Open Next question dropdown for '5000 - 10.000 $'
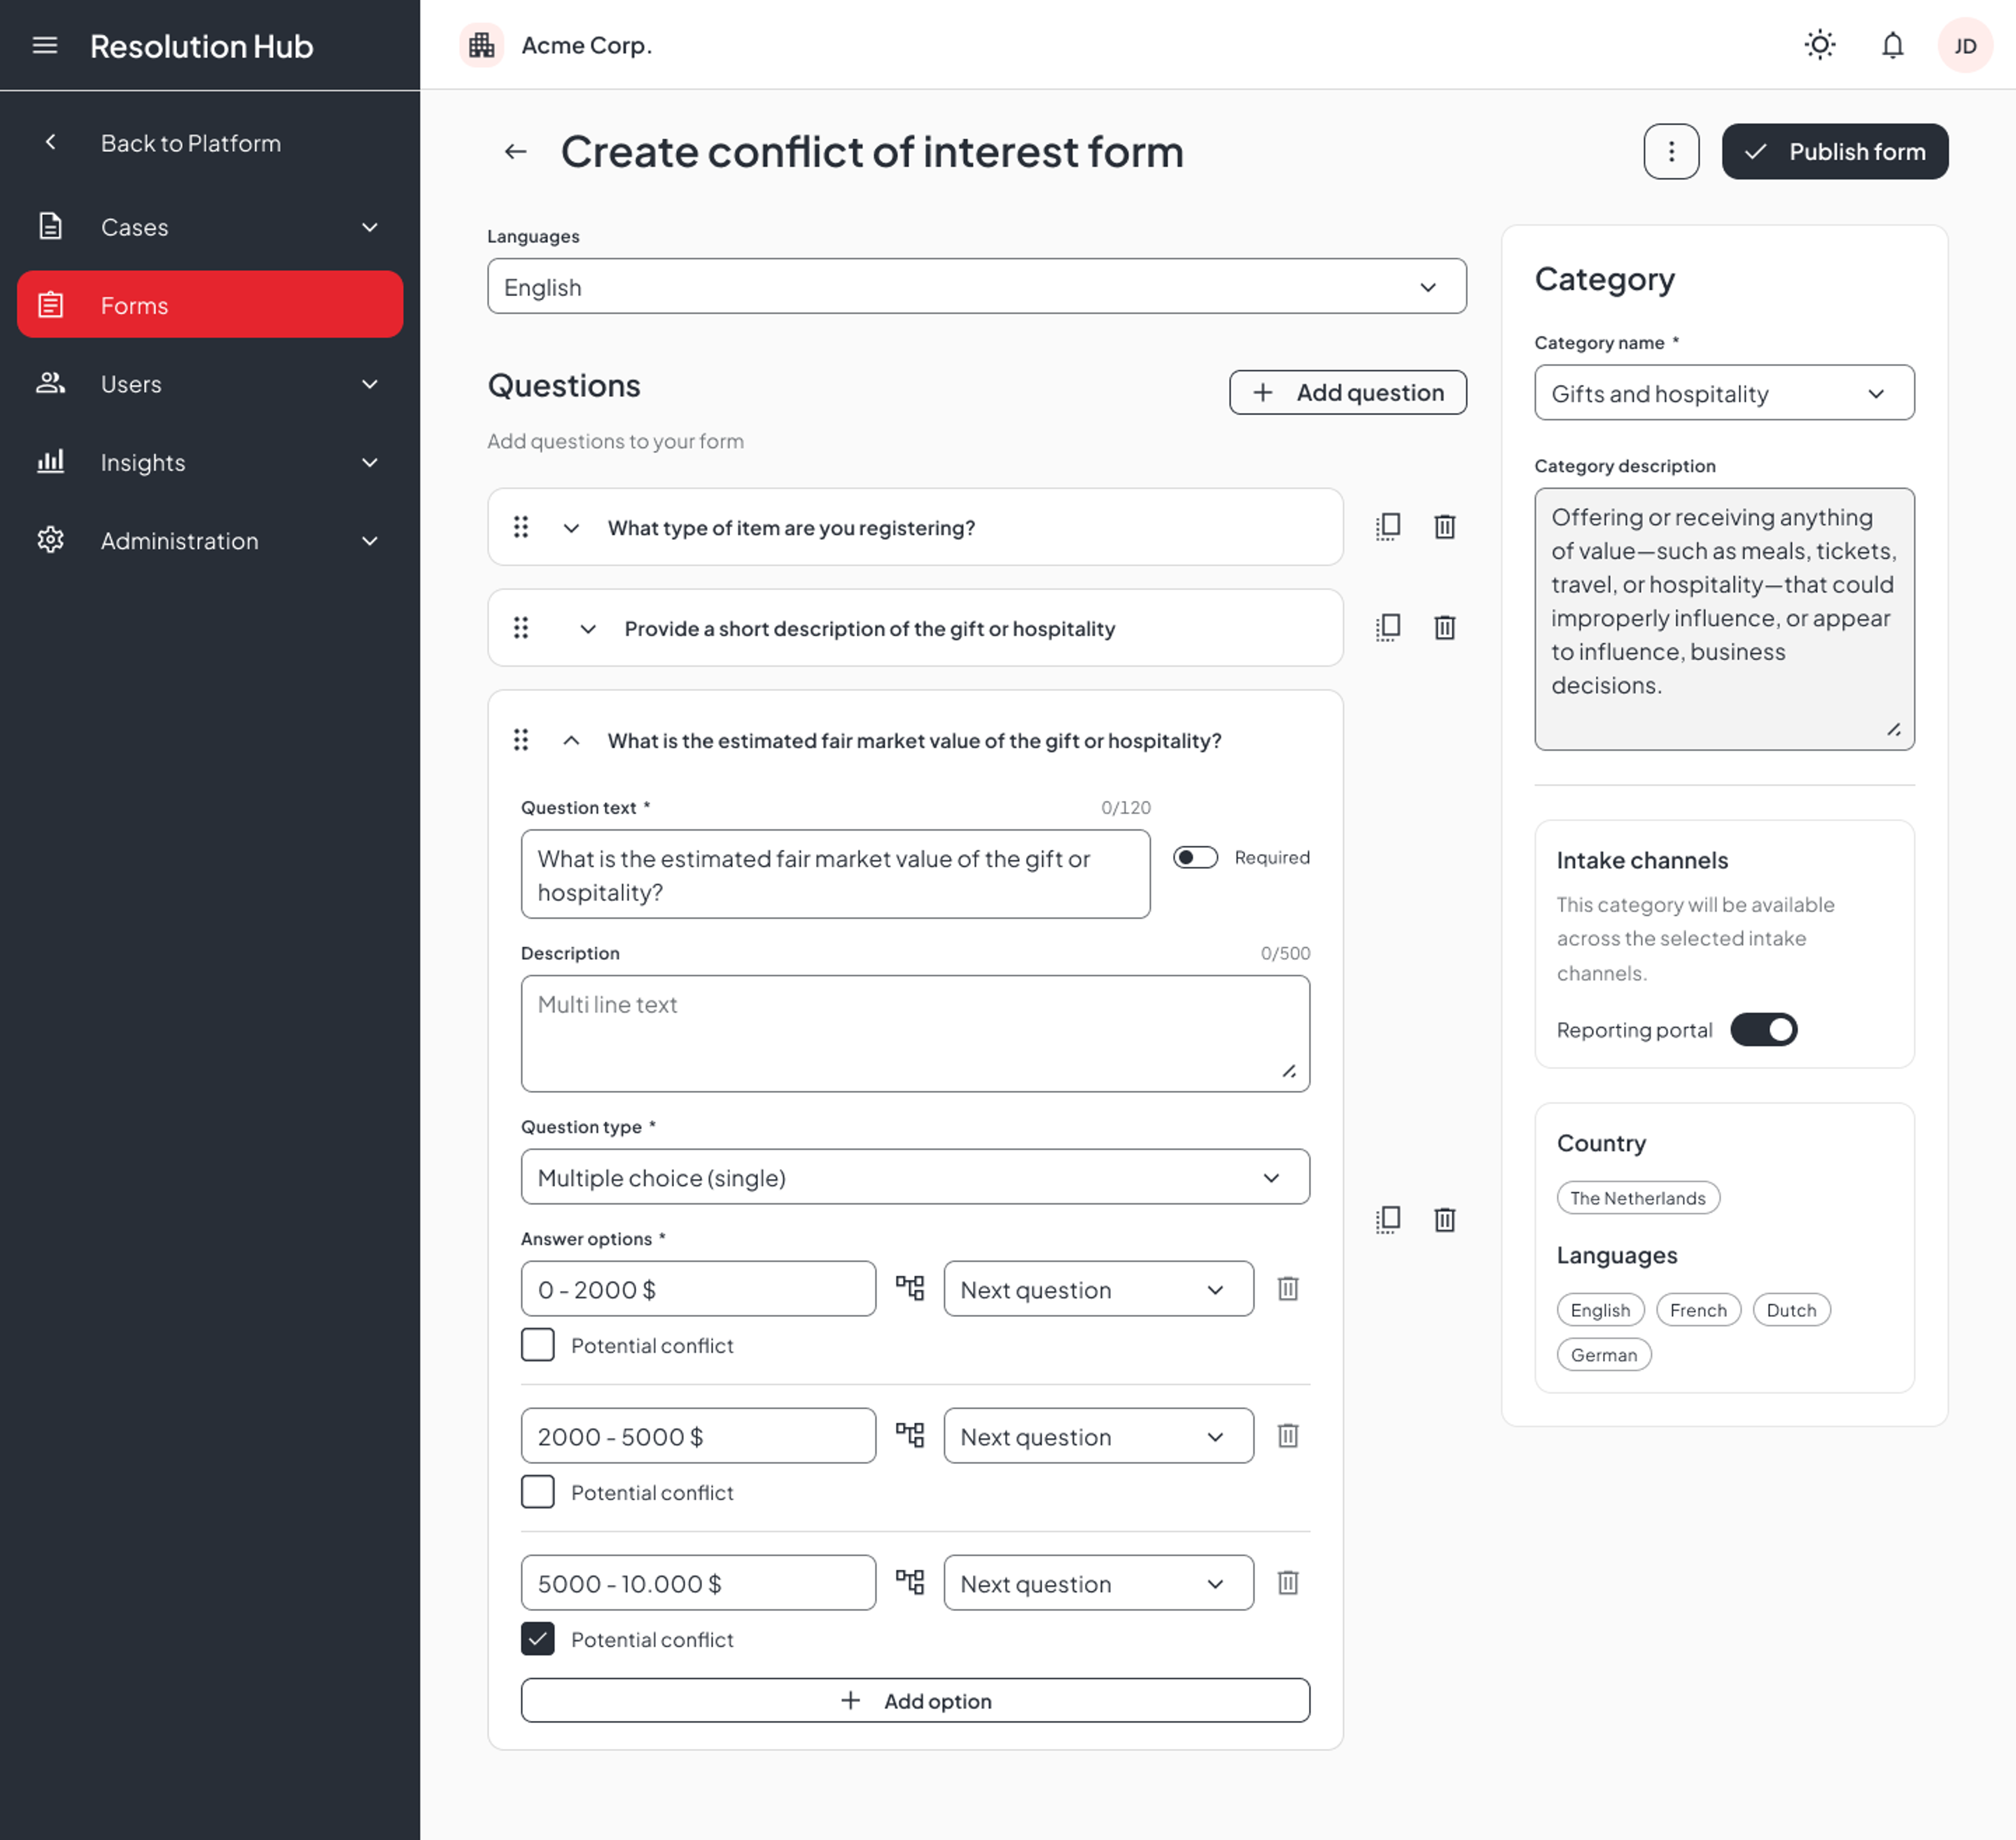 pyautogui.click(x=1098, y=1583)
